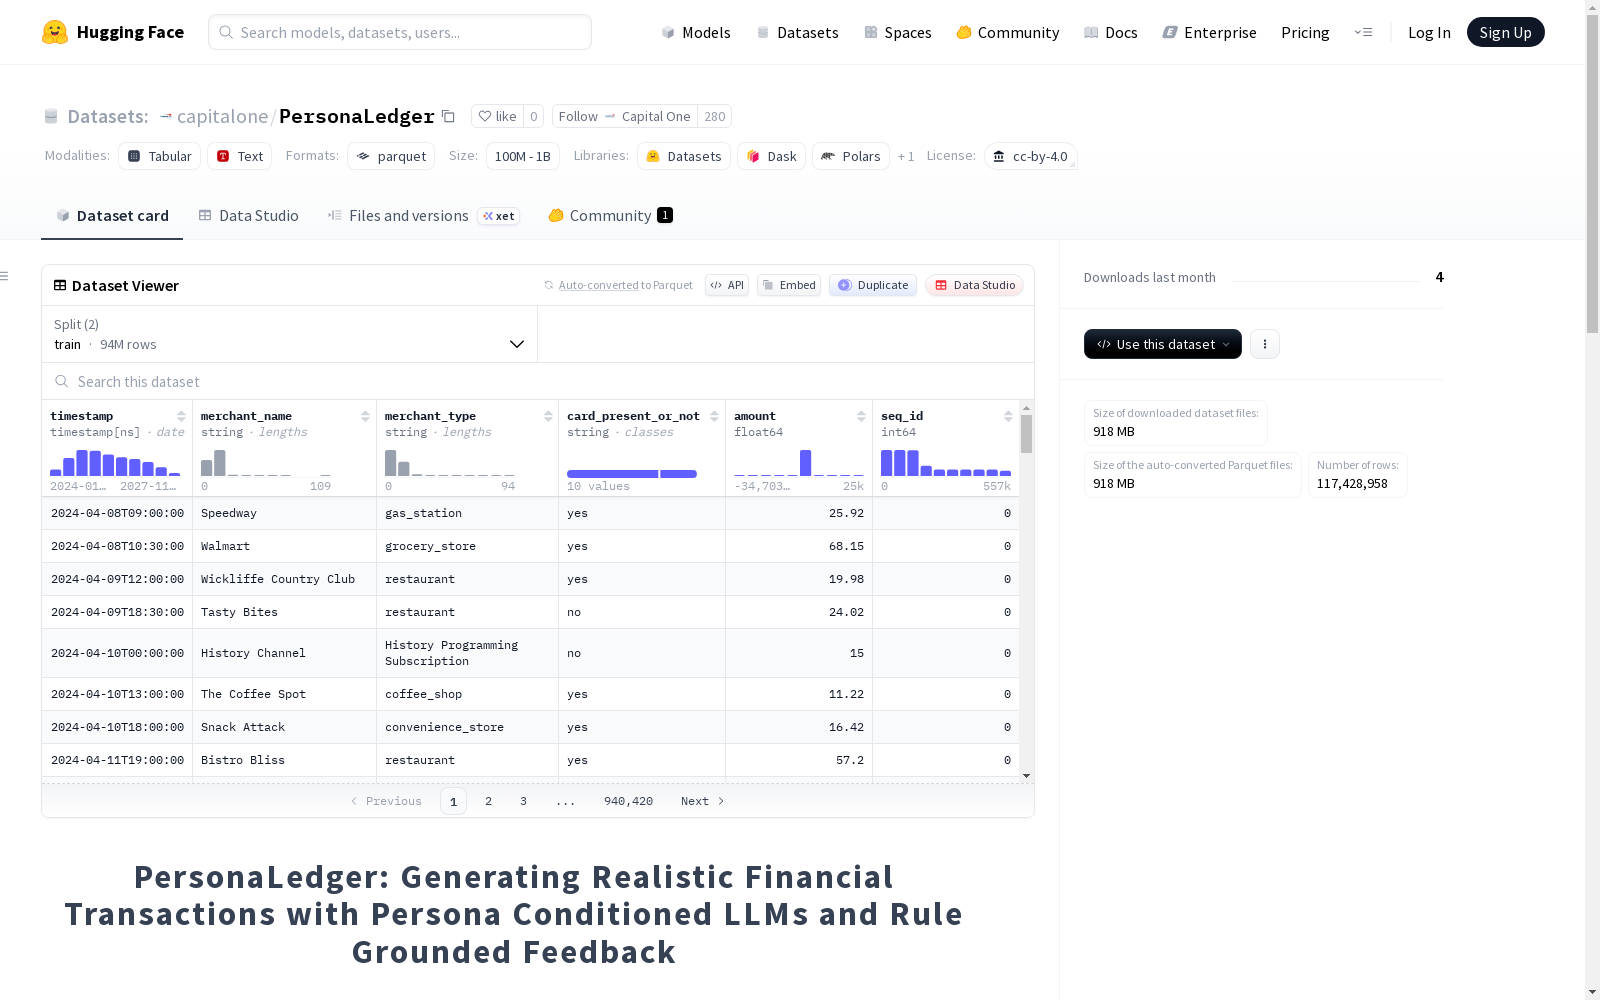Select the Wickliffe Country Club cell
Screen dimensions: 1600x1000
[x=284, y=579]
